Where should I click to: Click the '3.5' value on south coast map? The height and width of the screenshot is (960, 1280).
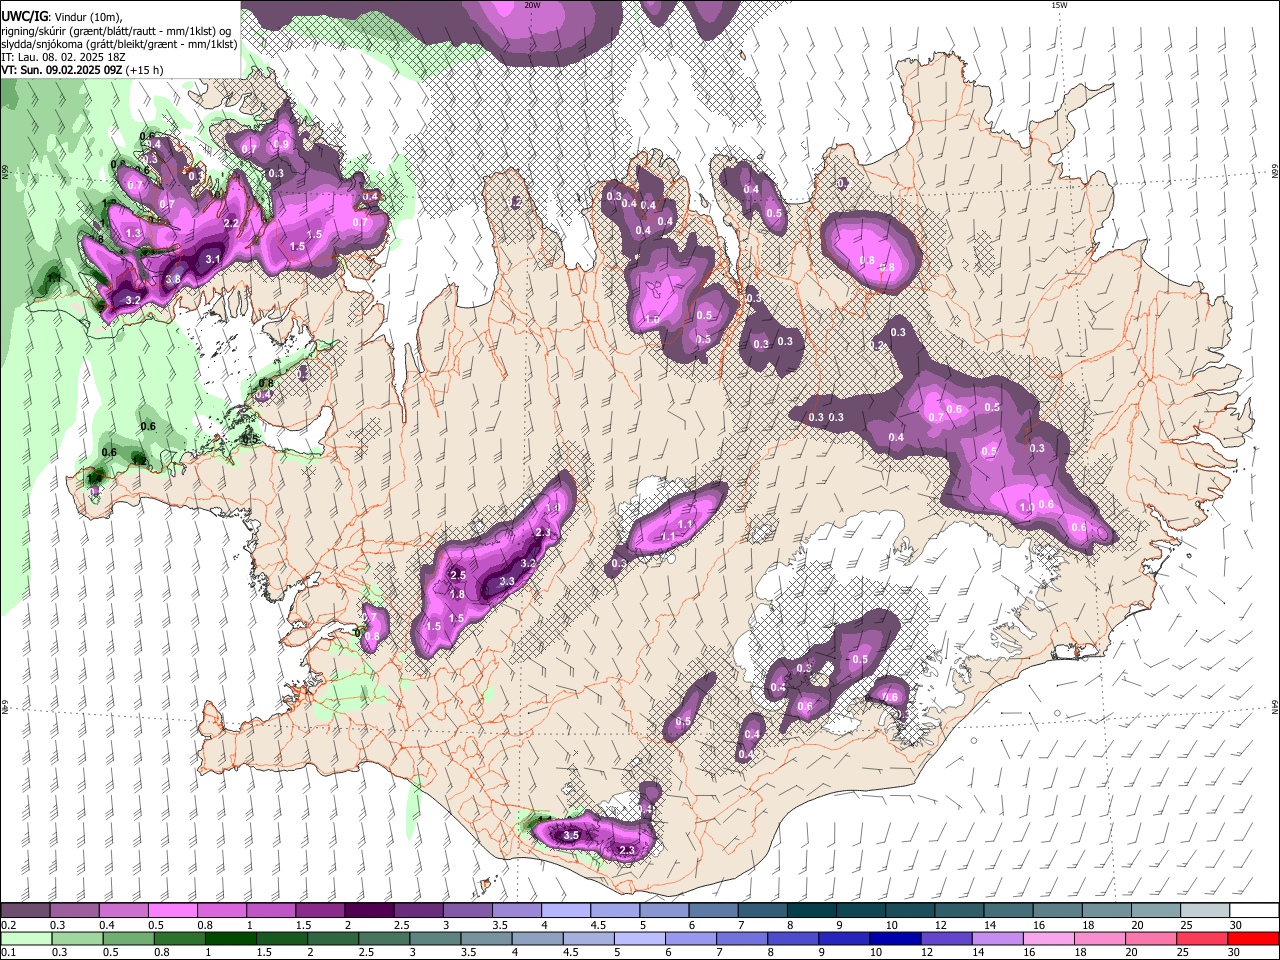571,835
